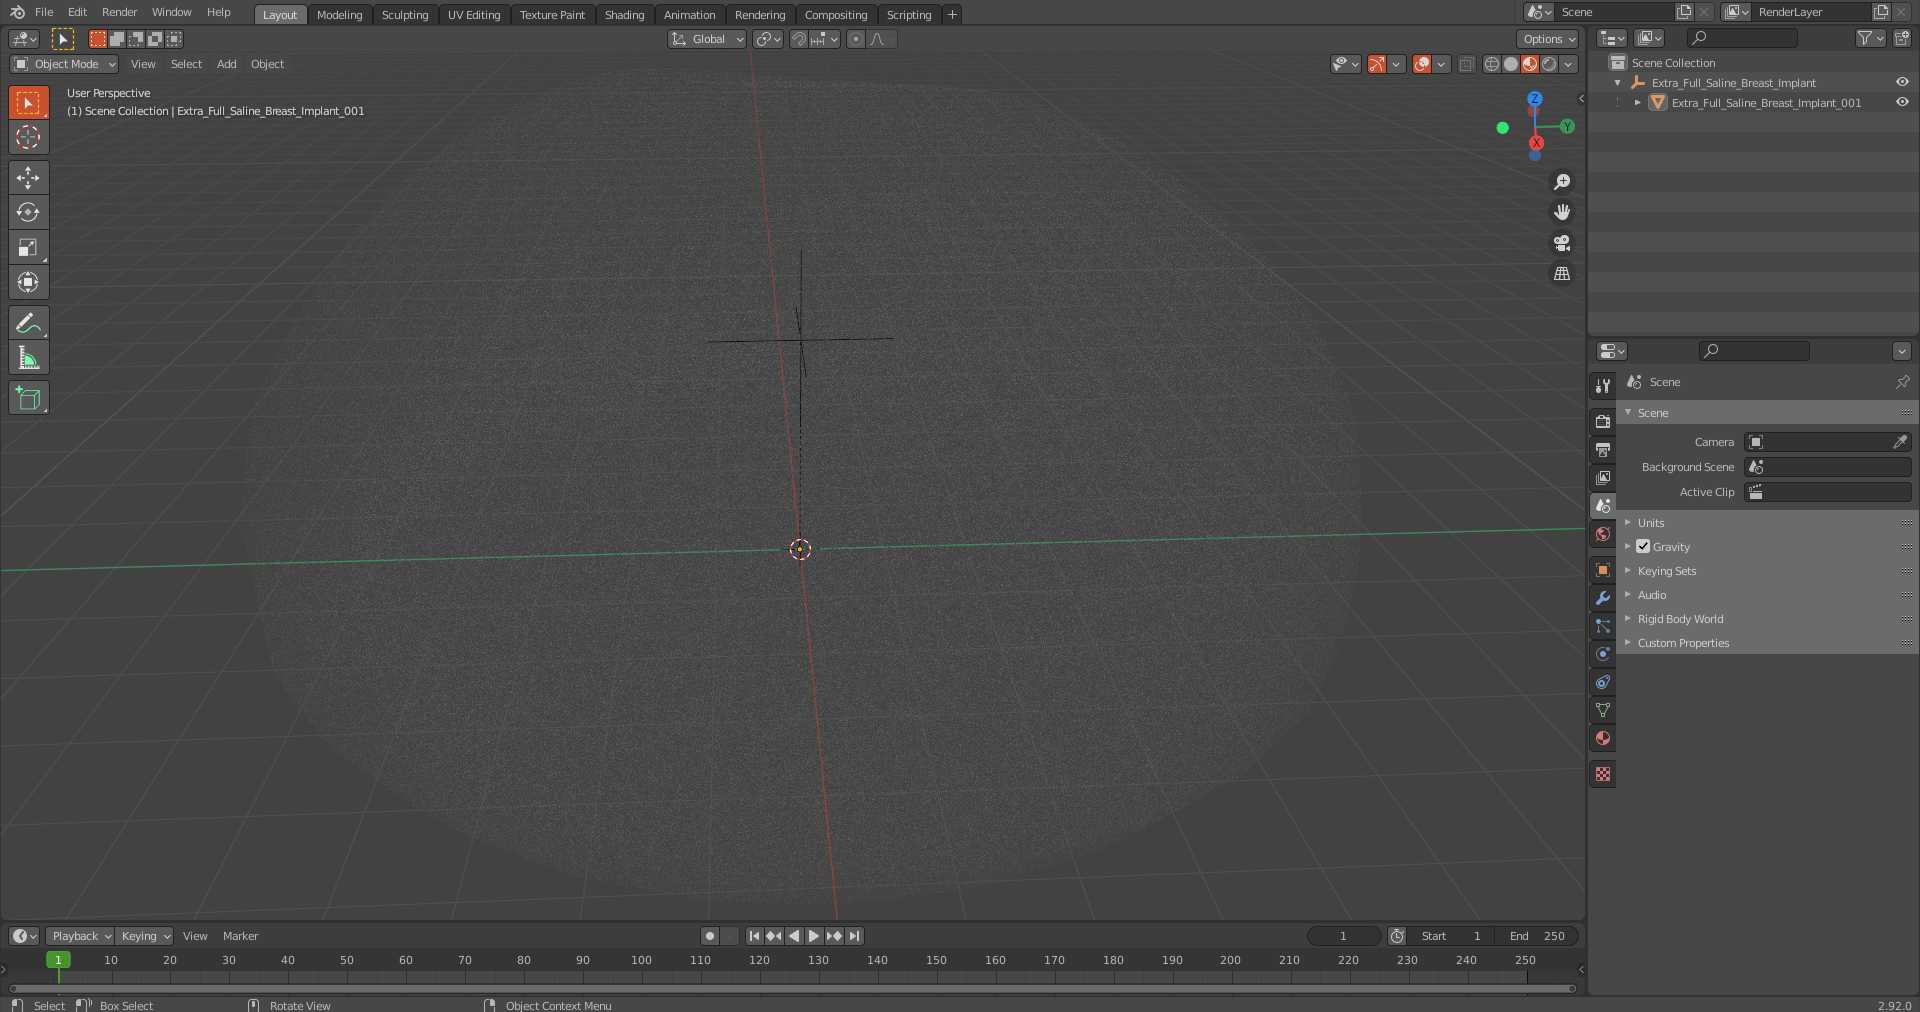Screen dimensions: 1920x1012
Task: Toggle snapping magnet icon
Action: tap(799, 39)
